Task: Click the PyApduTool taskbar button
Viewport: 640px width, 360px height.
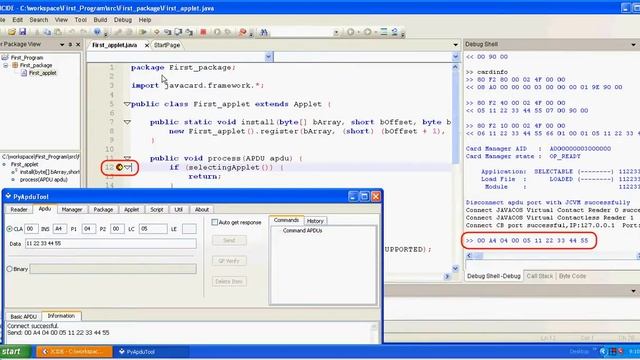Action: [x=152, y=351]
